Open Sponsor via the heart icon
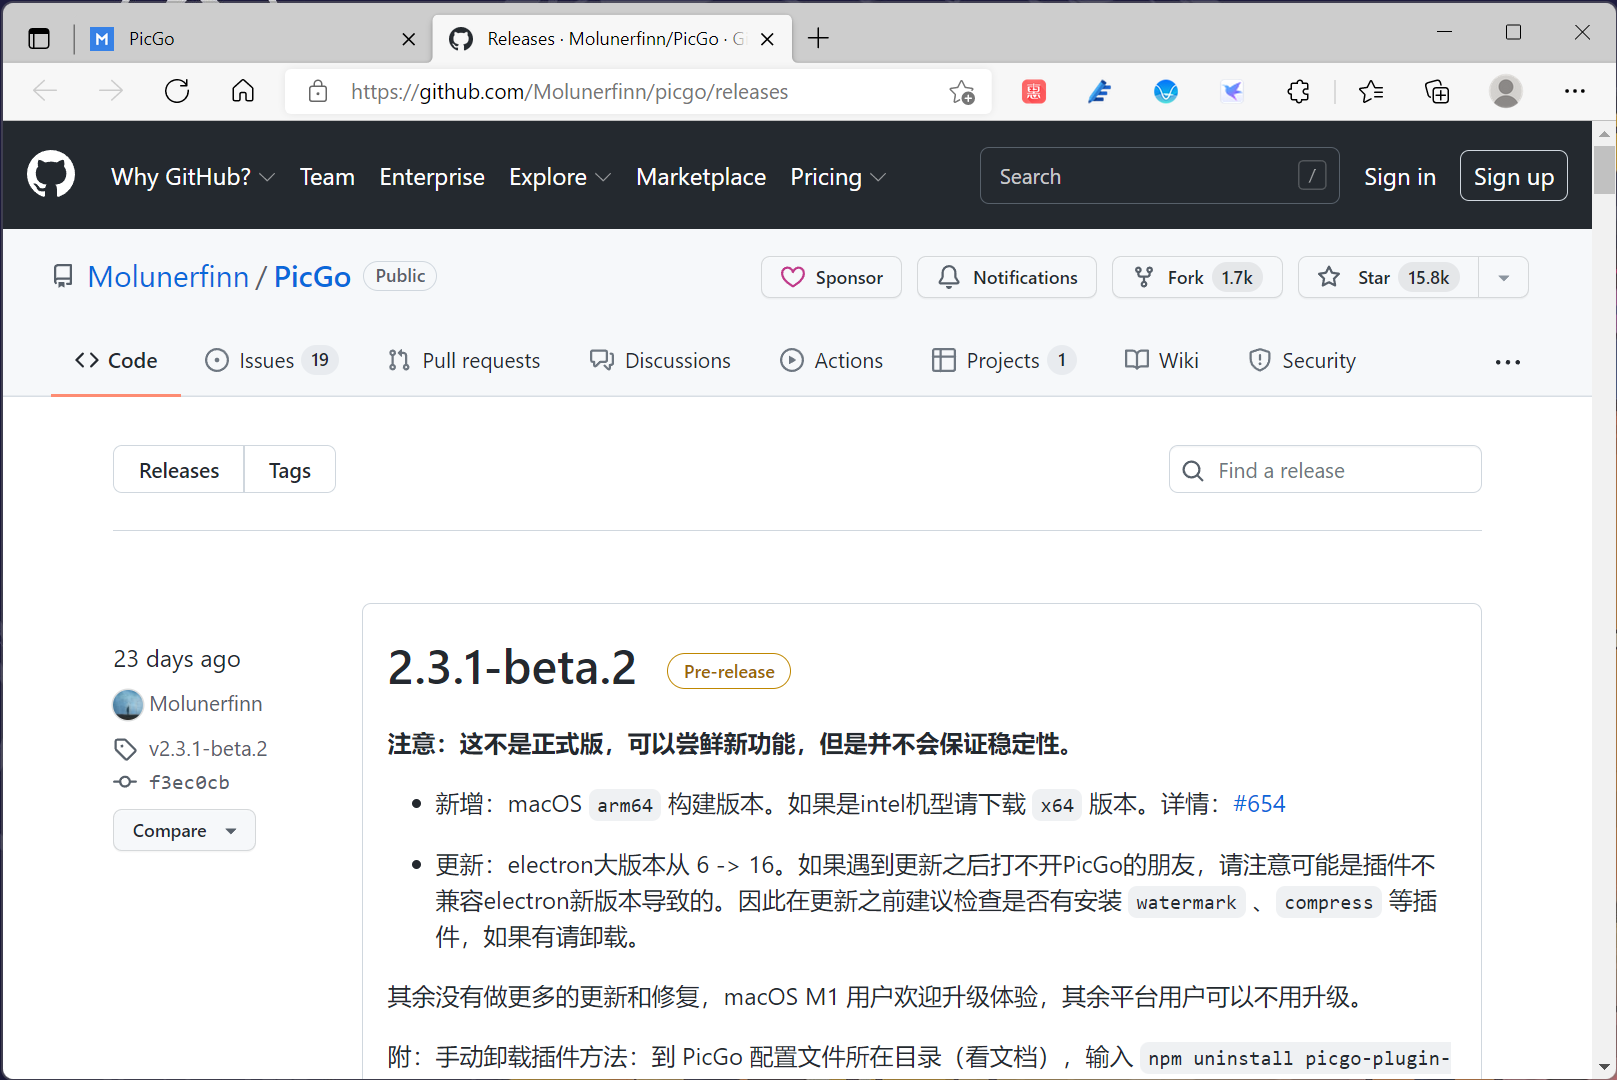The height and width of the screenshot is (1080, 1617). tap(793, 277)
